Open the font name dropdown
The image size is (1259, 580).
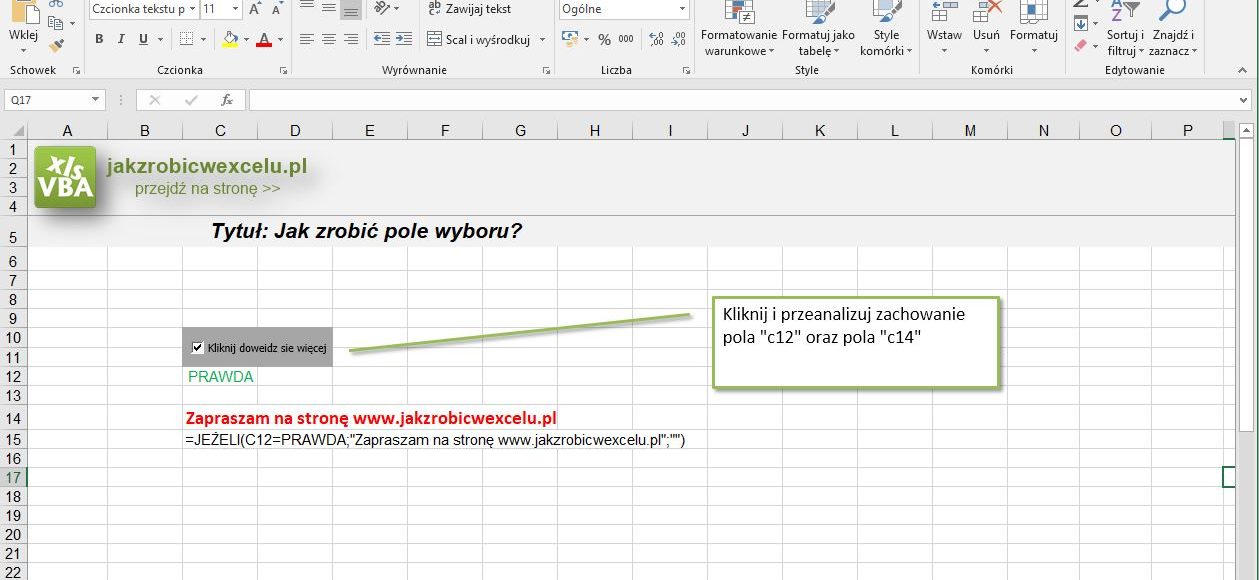[193, 9]
